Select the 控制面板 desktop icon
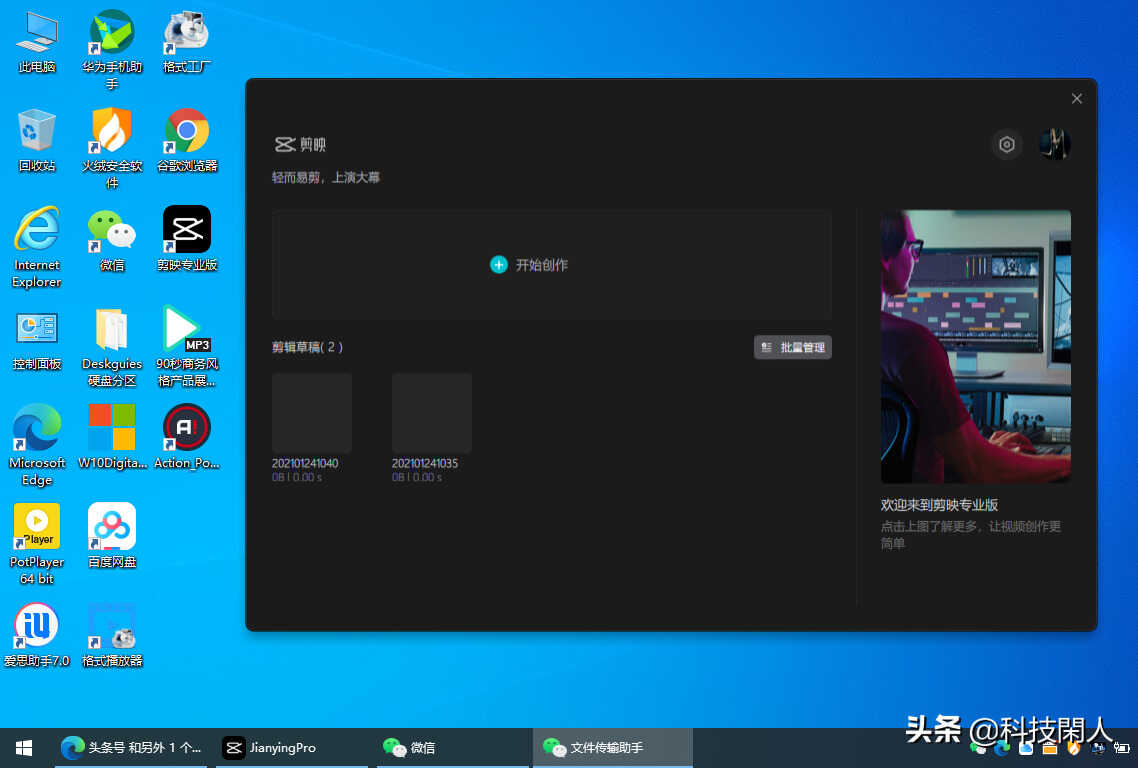The height and width of the screenshot is (768, 1138). 37,339
